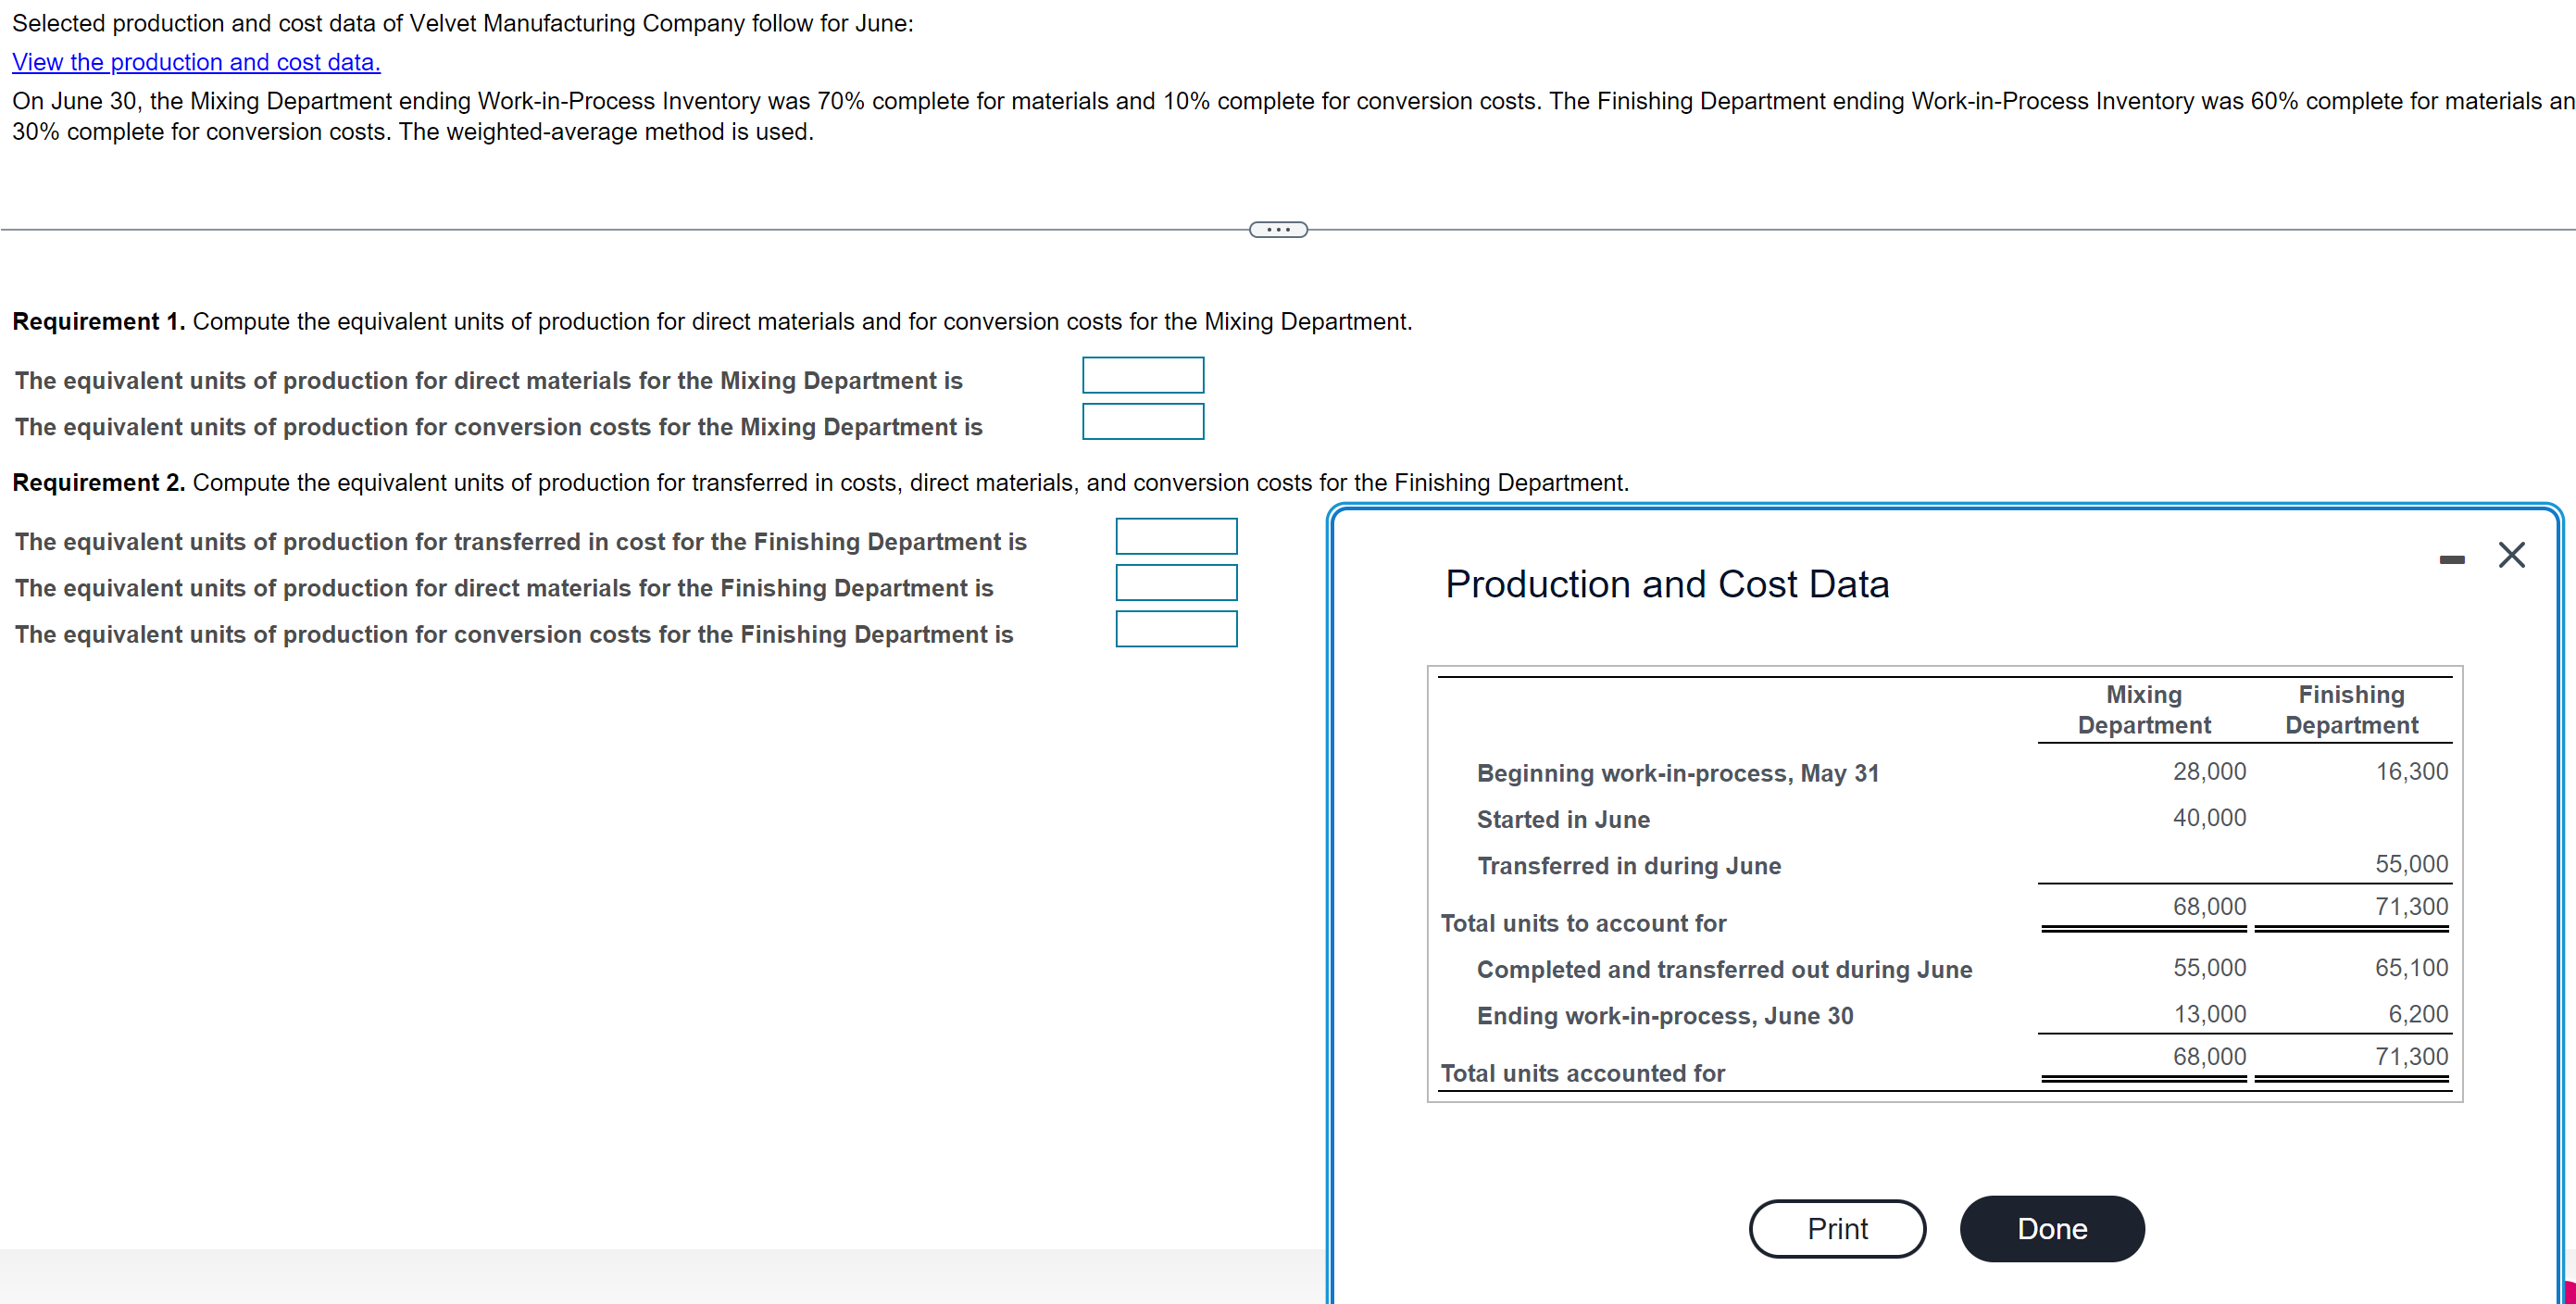This screenshot has width=2576, height=1304.
Task: Click the answer field for Finishing conversion costs units
Action: (1176, 629)
